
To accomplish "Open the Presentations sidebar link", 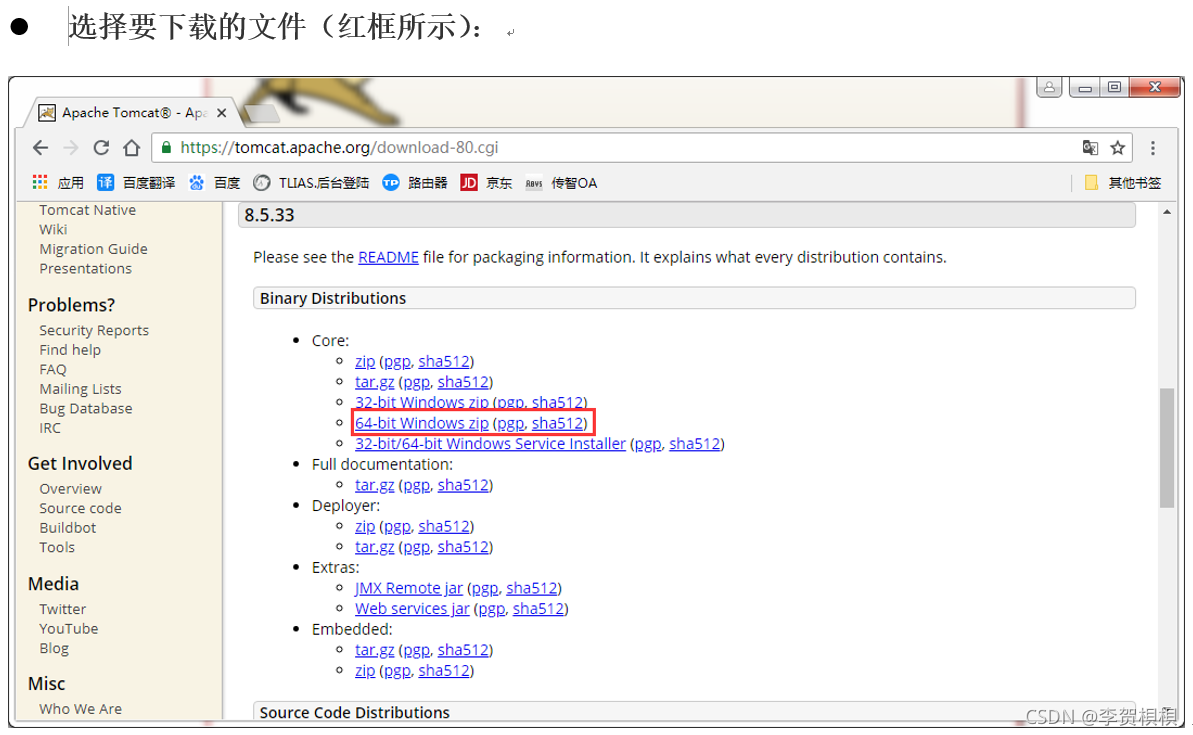I will coord(85,269).
